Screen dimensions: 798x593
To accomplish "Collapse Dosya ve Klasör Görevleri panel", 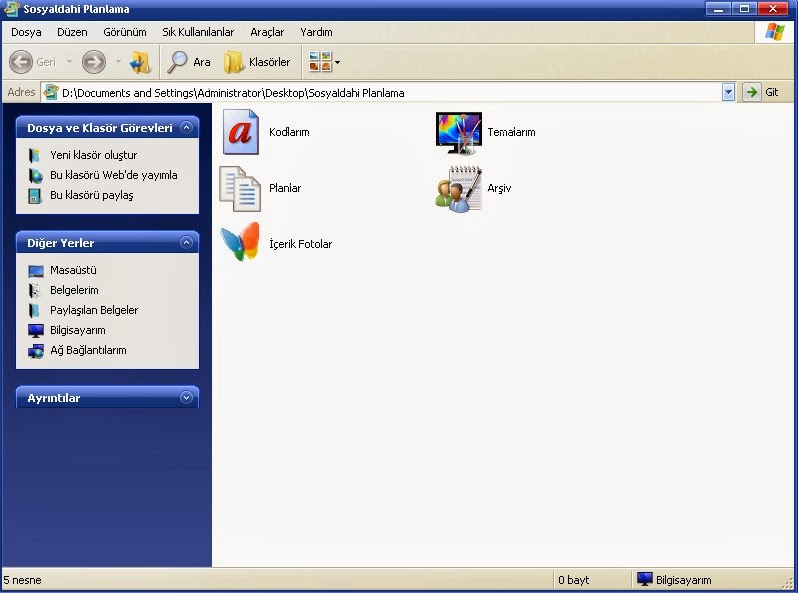I will [x=186, y=127].
